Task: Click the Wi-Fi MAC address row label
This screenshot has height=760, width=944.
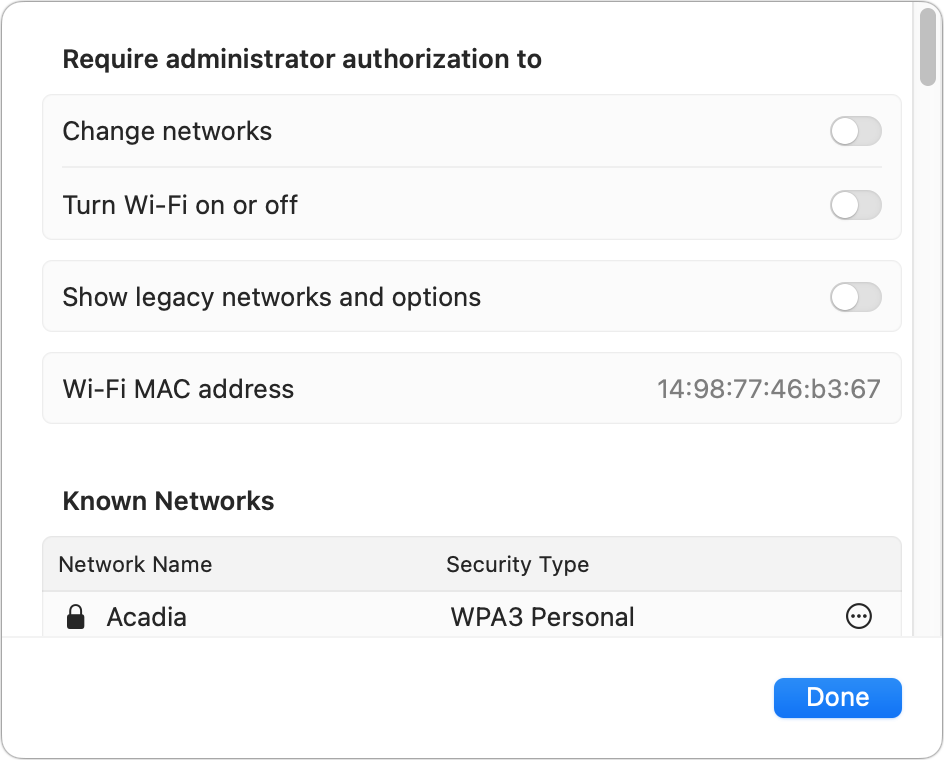Action: [178, 389]
